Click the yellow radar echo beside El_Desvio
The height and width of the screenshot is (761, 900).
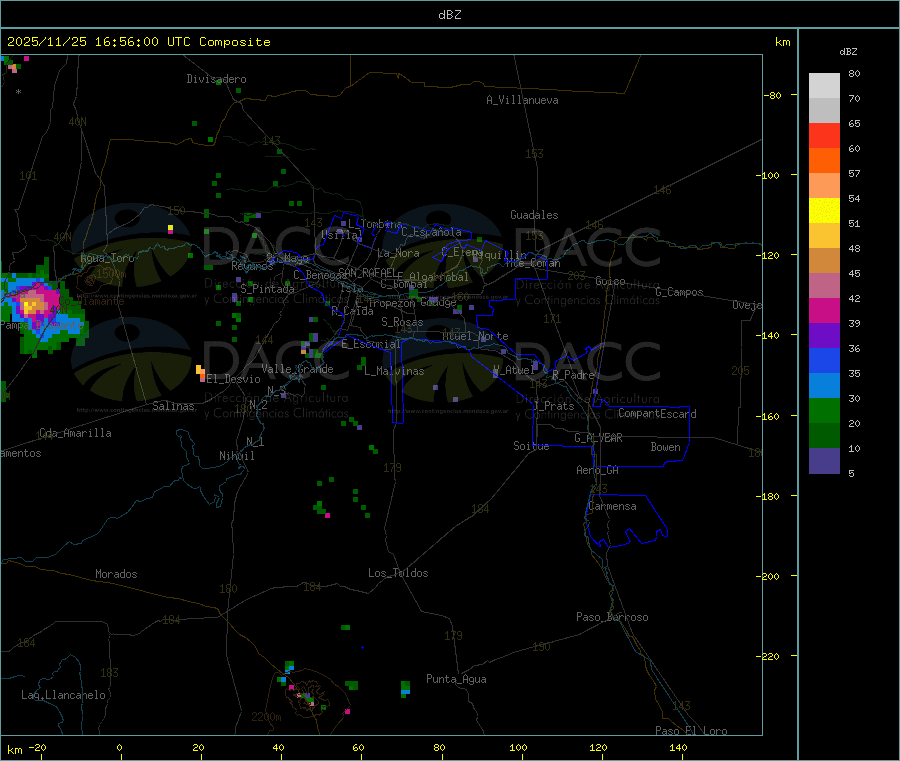pos(200,372)
